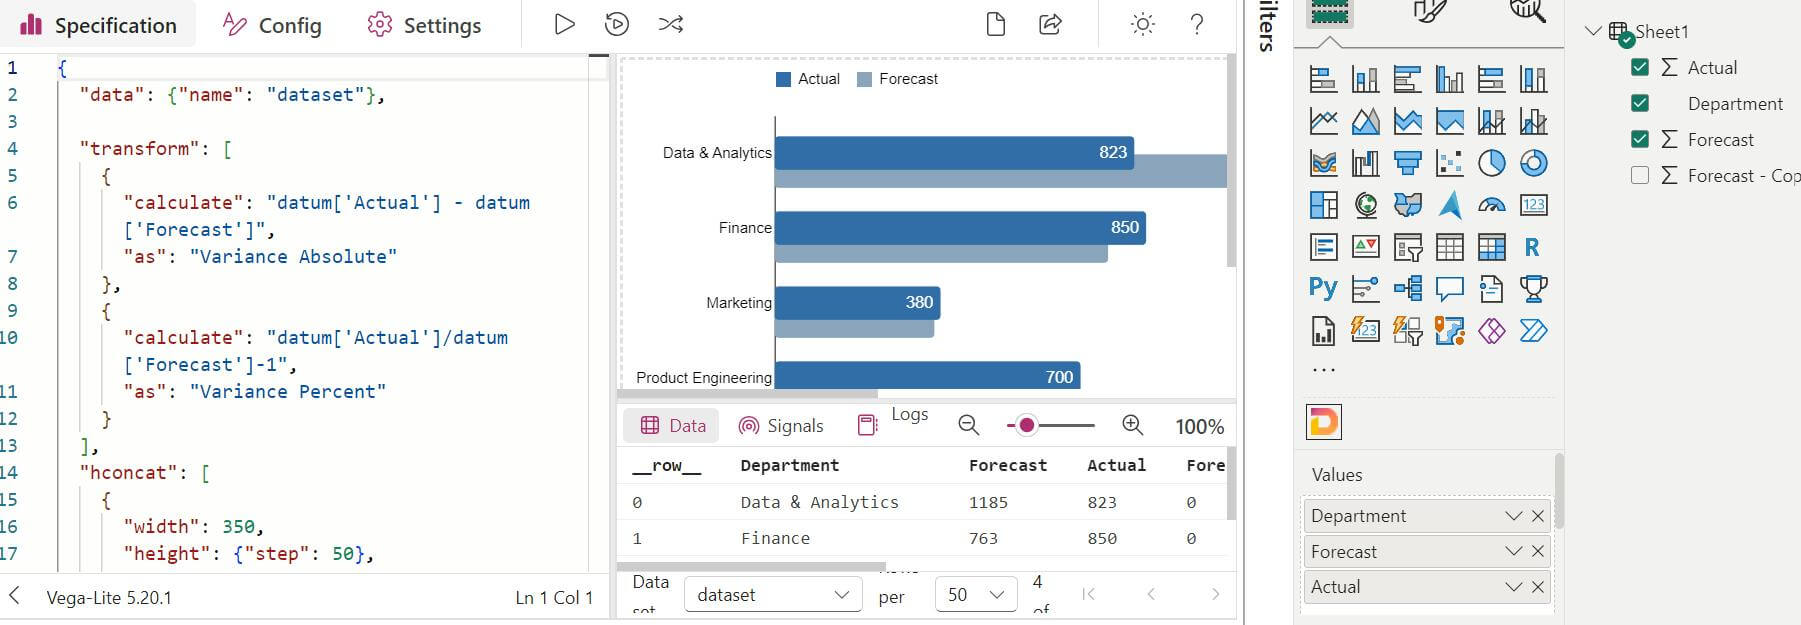Select the waterfall chart visual
1801x625 pixels.
click(x=1365, y=163)
